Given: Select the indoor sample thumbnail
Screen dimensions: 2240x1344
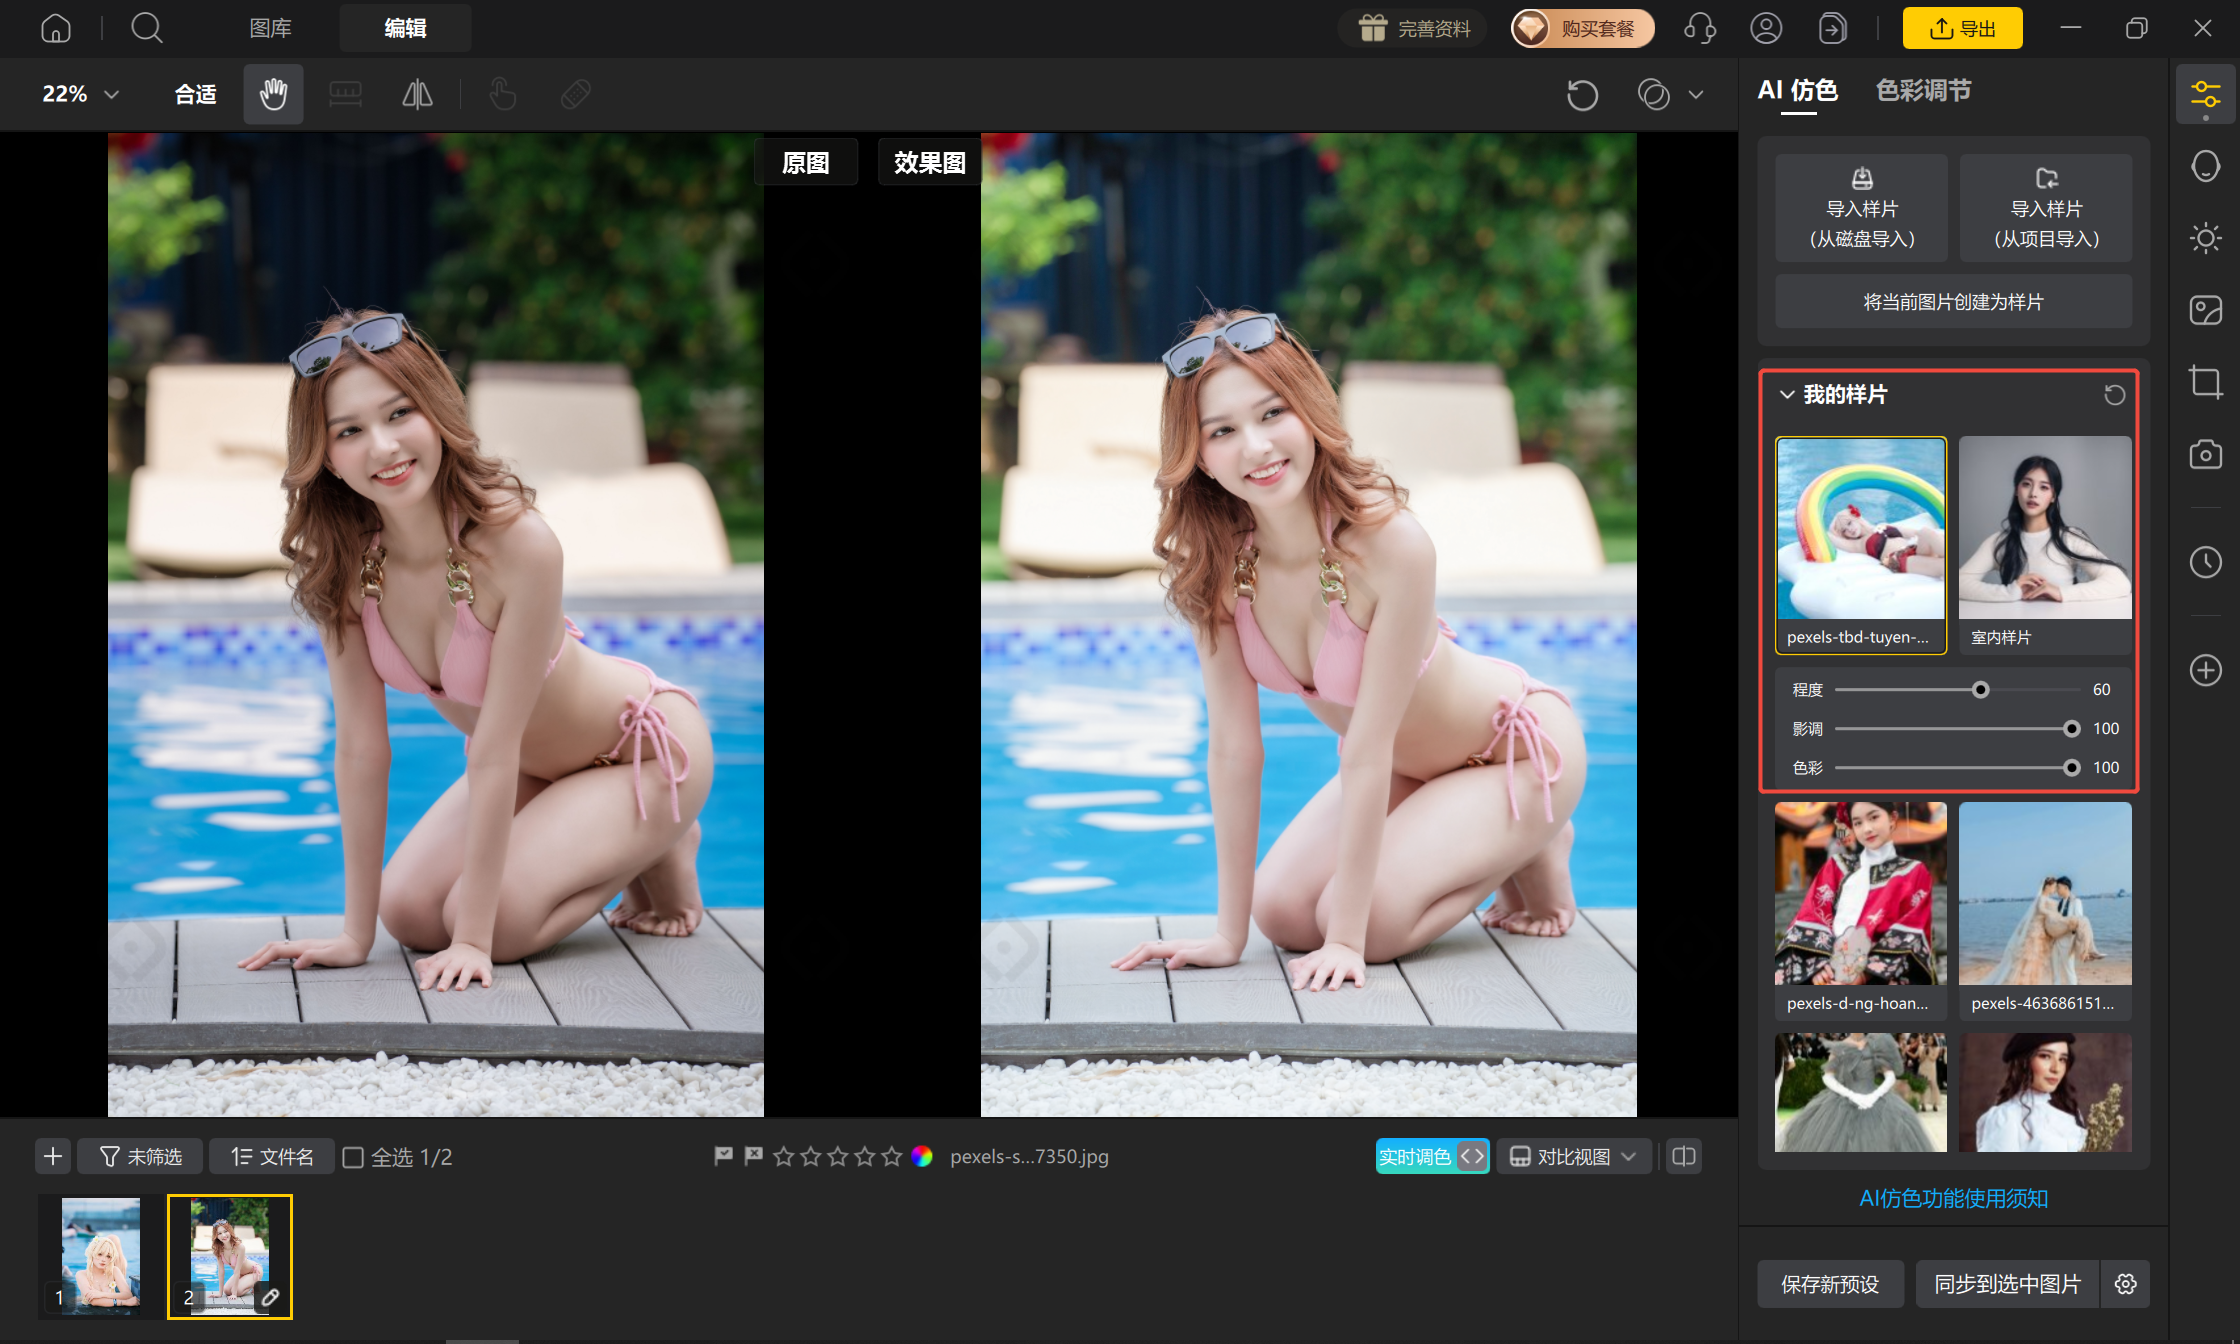Looking at the screenshot, I should coord(2045,545).
